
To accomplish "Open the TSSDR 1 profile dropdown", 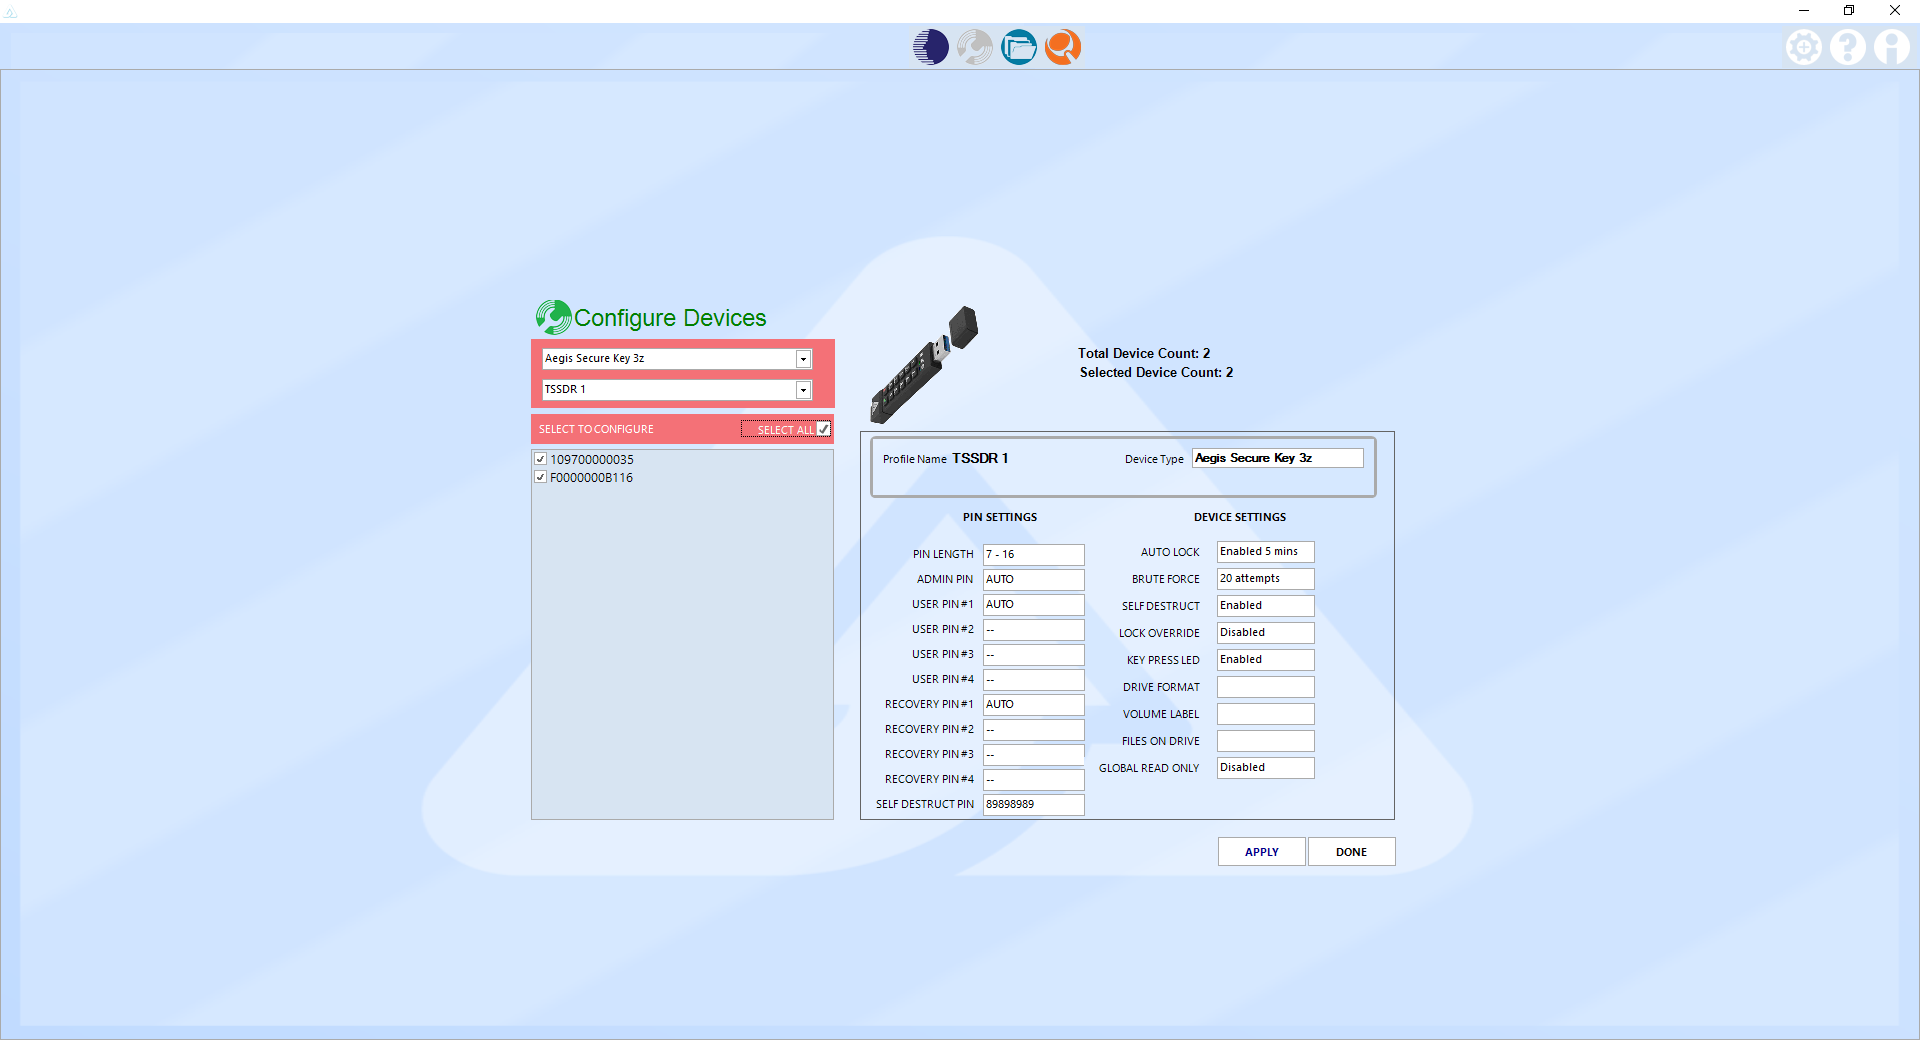I will click(802, 390).
